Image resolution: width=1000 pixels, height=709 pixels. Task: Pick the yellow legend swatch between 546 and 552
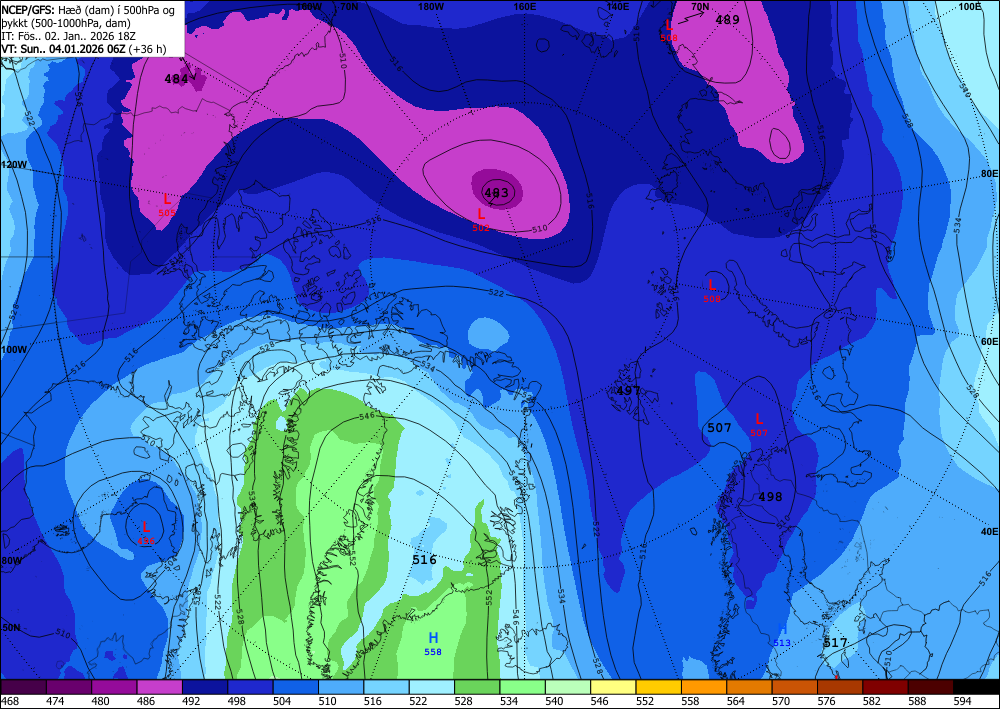pos(613,687)
